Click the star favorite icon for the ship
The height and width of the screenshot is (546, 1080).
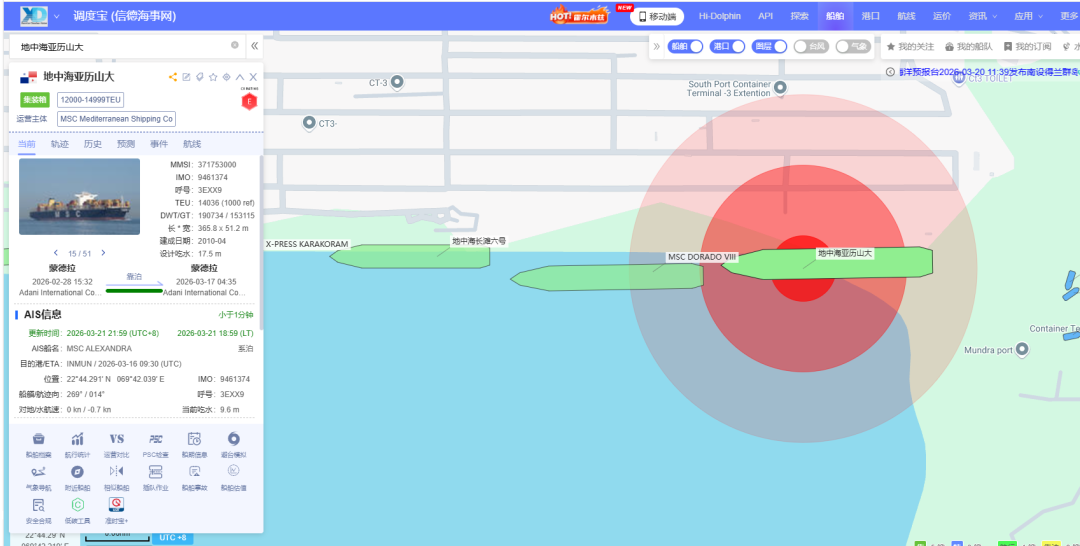pos(213,77)
